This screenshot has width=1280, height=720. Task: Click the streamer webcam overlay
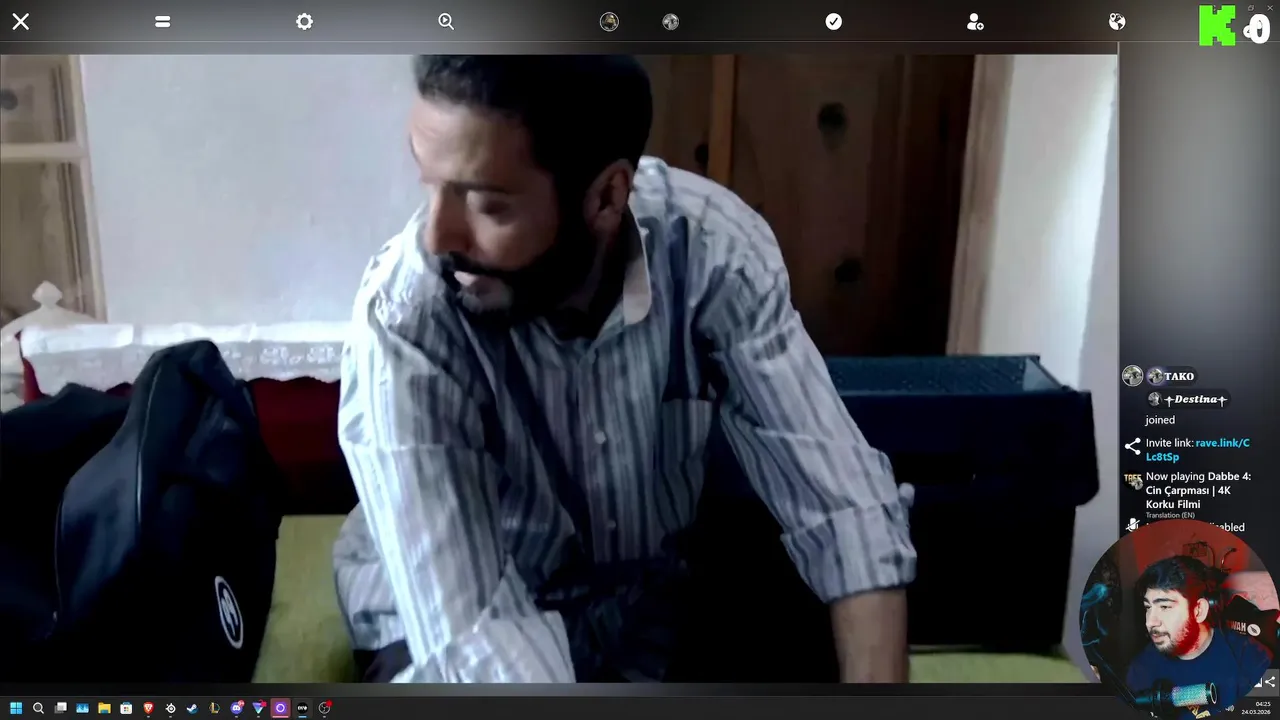click(1180, 620)
